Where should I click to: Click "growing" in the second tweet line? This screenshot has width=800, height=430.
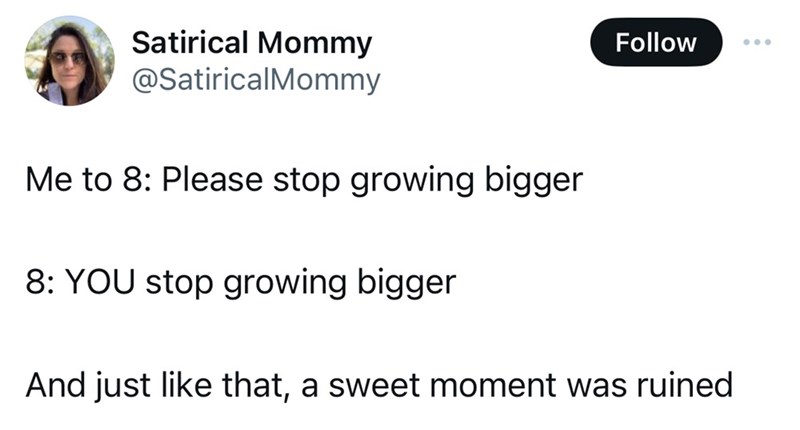point(278,283)
